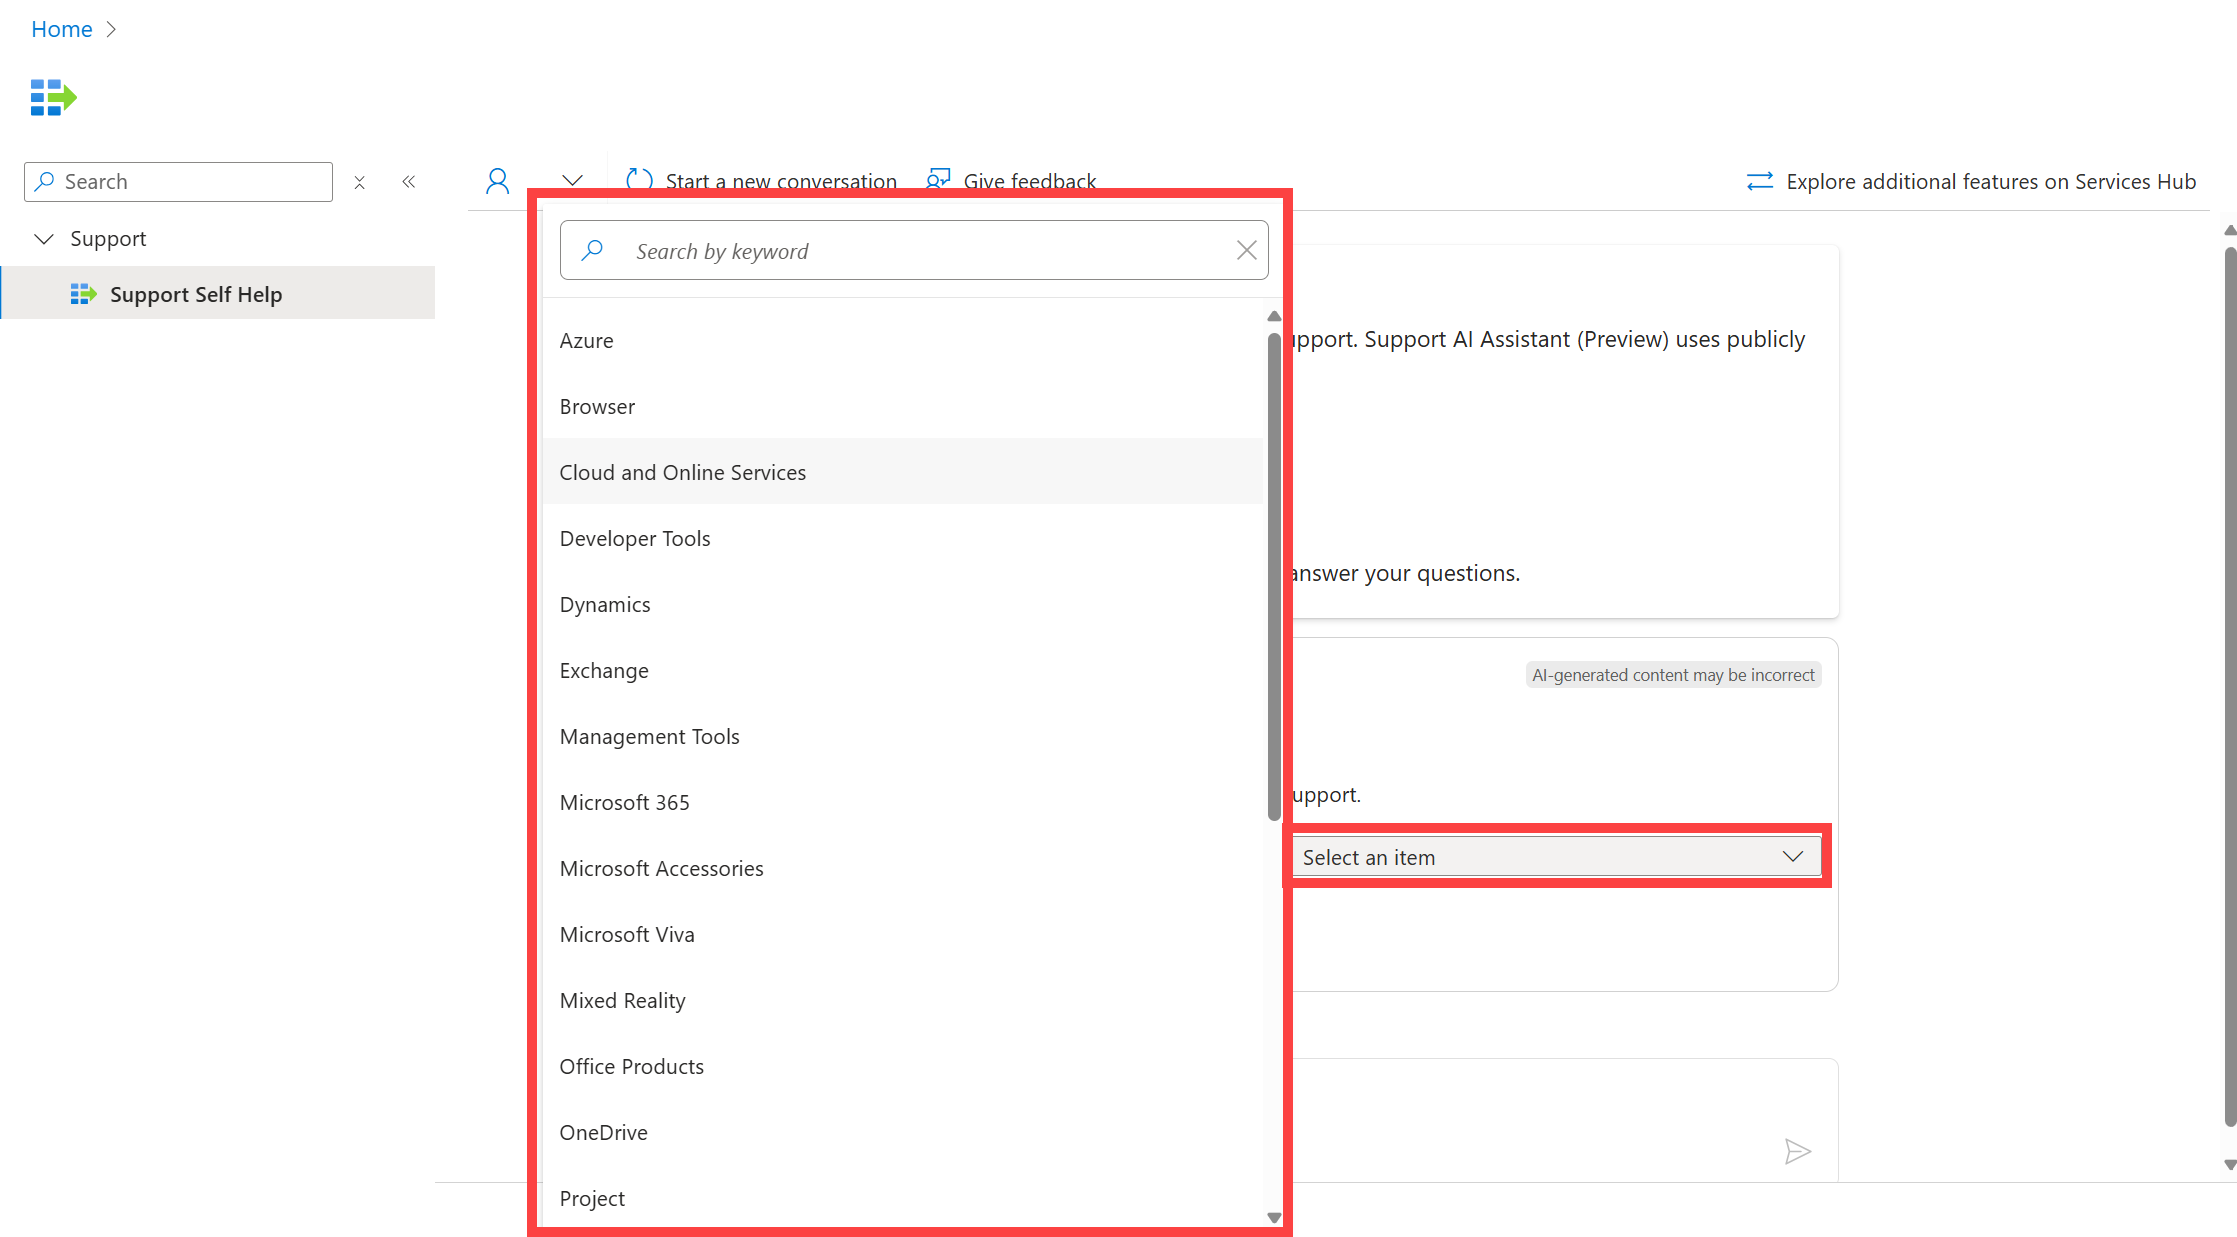Select Azure from the product list
The image size is (2237, 1237).
(x=586, y=340)
